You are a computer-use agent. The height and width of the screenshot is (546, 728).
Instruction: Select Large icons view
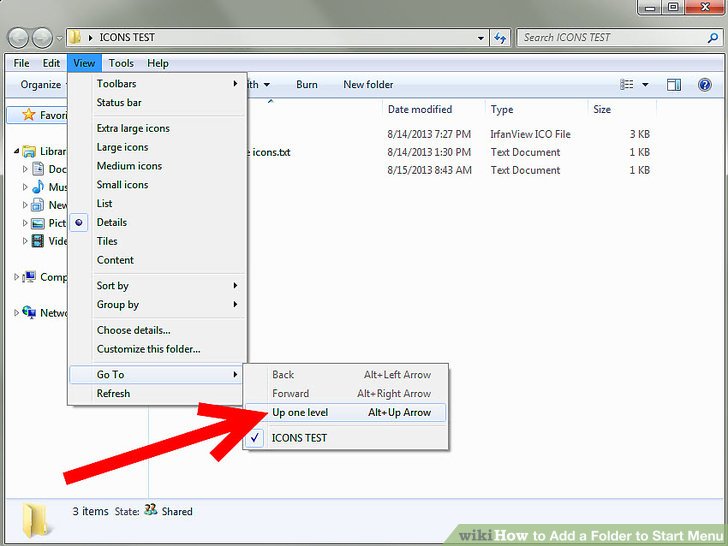coord(157,147)
